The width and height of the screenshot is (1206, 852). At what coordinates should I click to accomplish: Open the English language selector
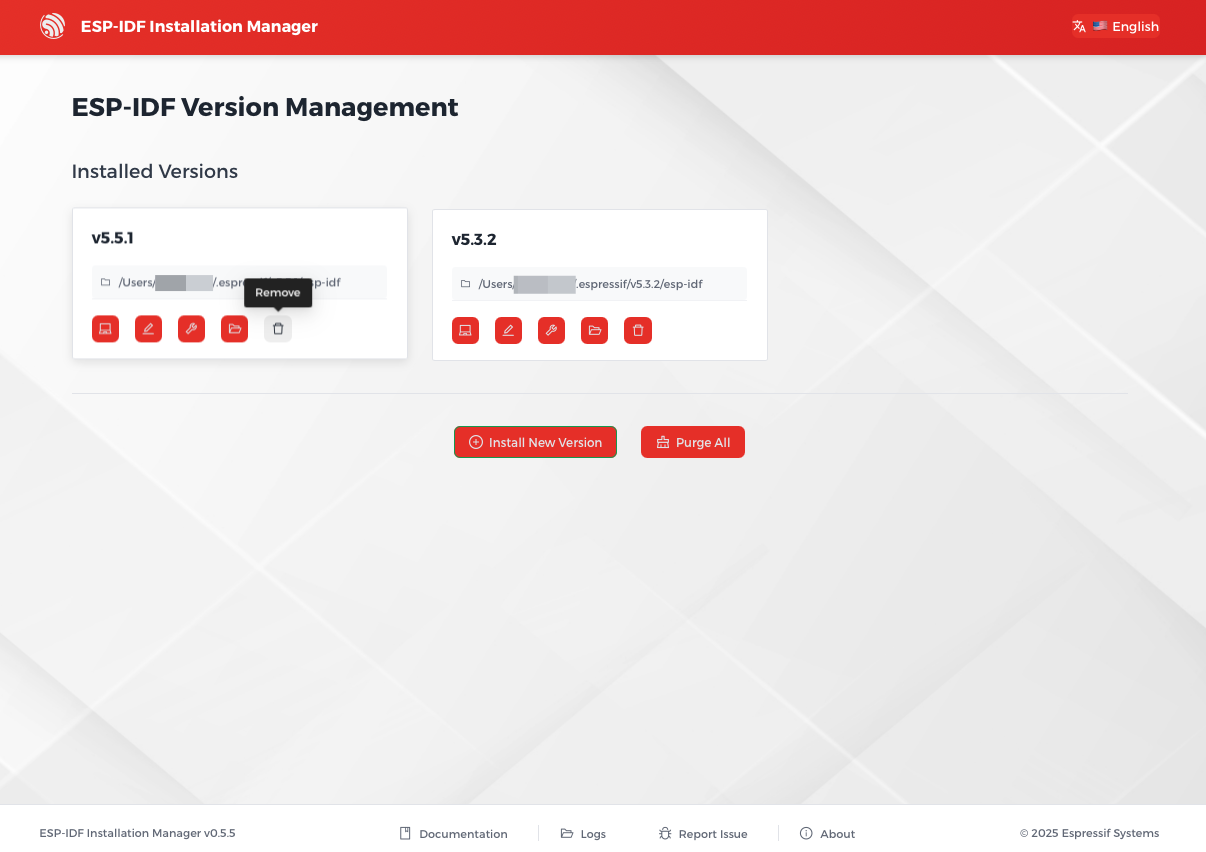pos(1116,27)
